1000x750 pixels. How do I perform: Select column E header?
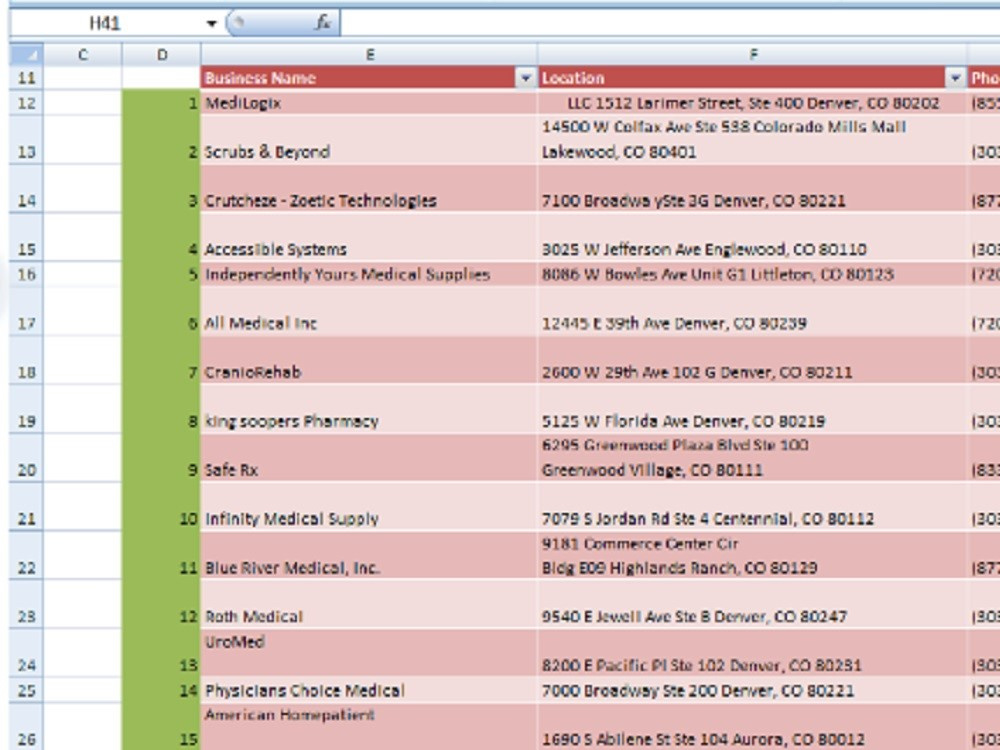[369, 55]
